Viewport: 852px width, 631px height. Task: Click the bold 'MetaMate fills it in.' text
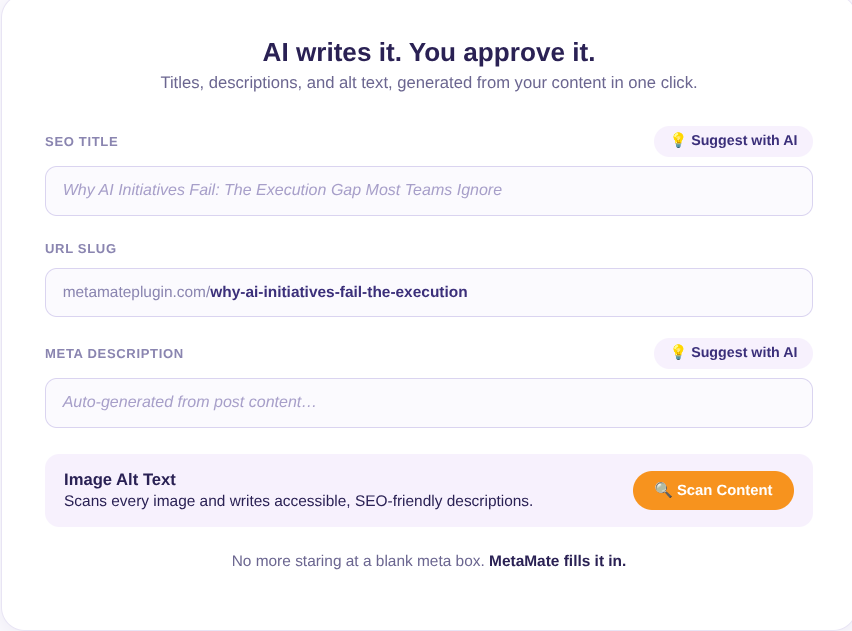pos(557,561)
